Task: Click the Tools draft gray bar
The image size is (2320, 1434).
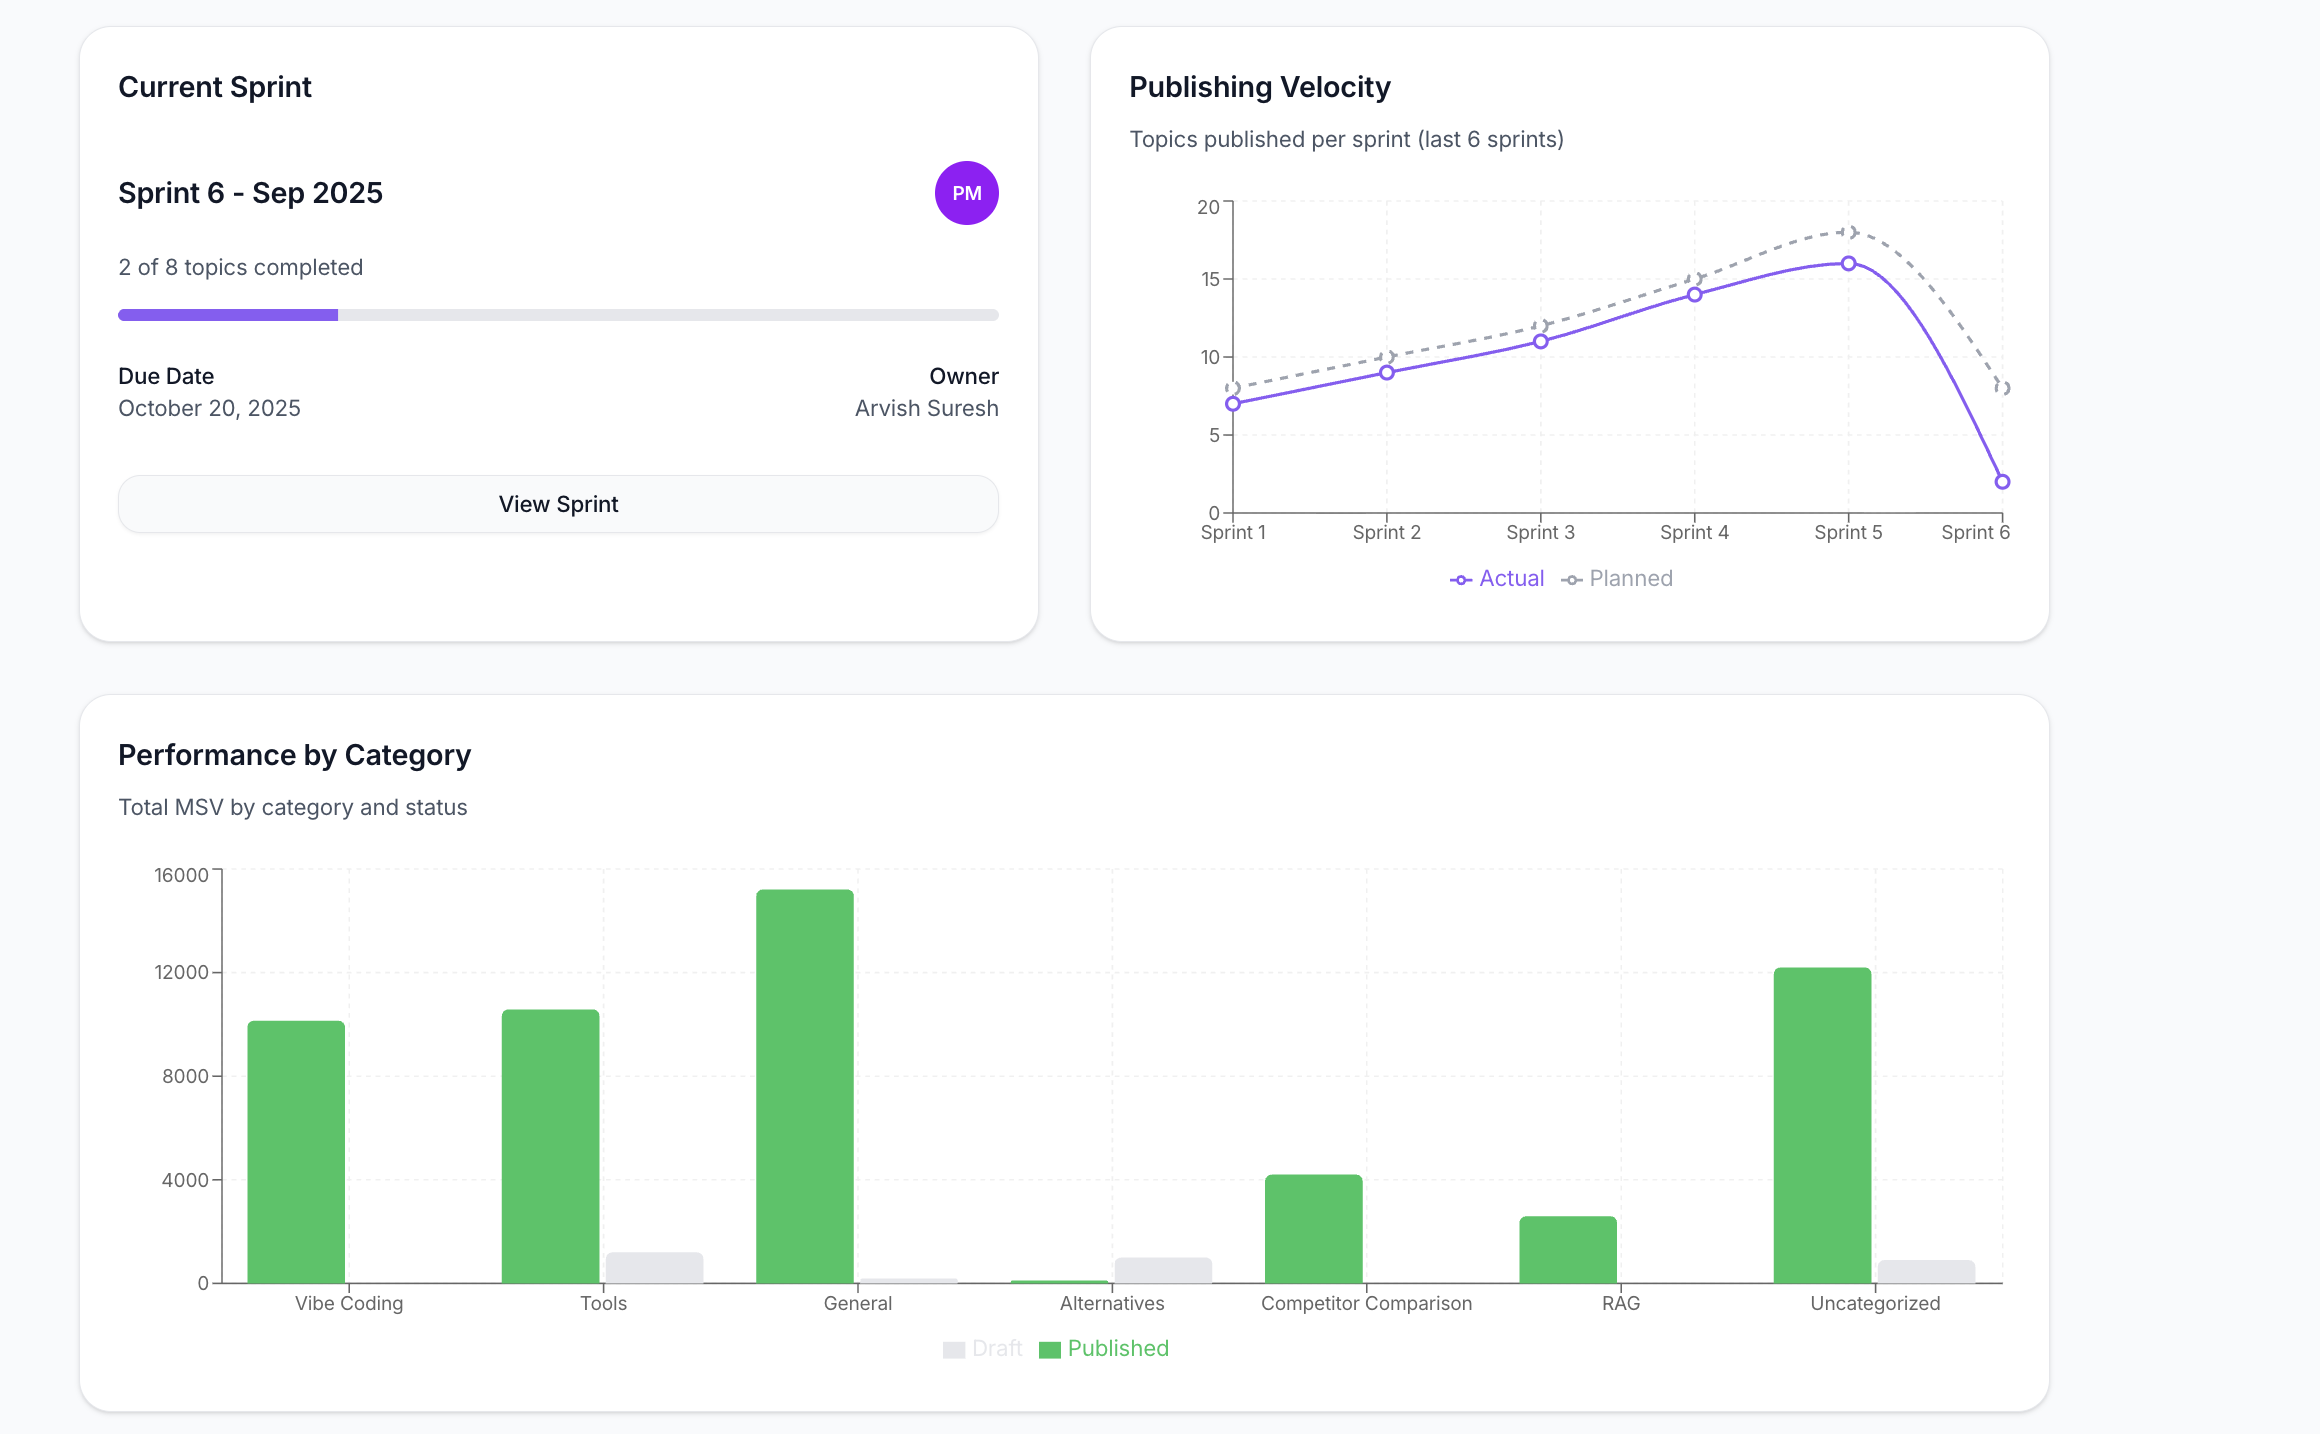Action: click(655, 1268)
